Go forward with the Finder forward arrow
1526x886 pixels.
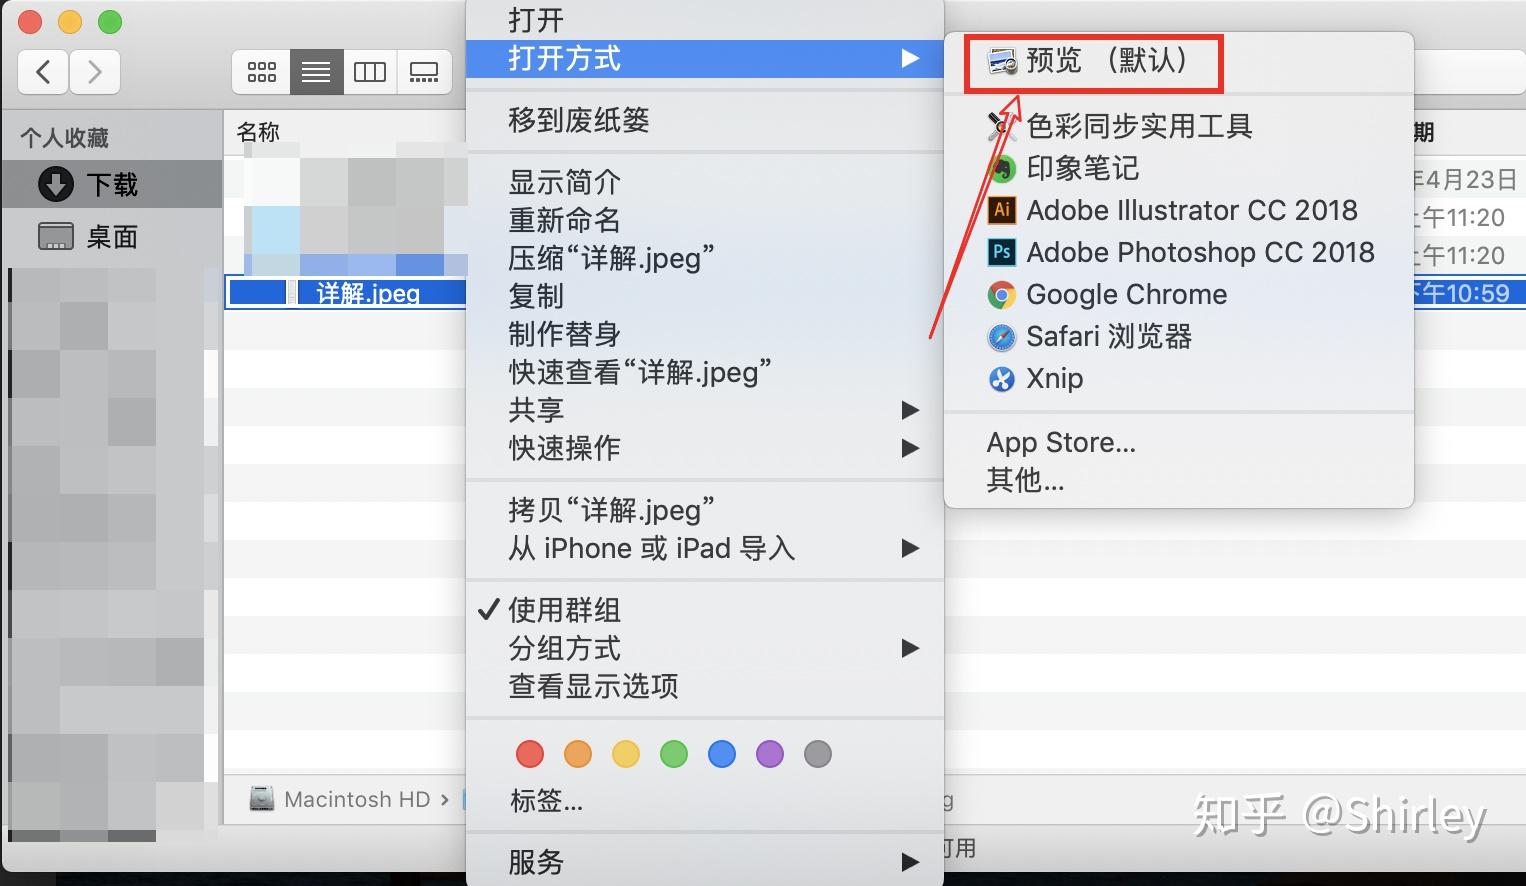[95, 72]
